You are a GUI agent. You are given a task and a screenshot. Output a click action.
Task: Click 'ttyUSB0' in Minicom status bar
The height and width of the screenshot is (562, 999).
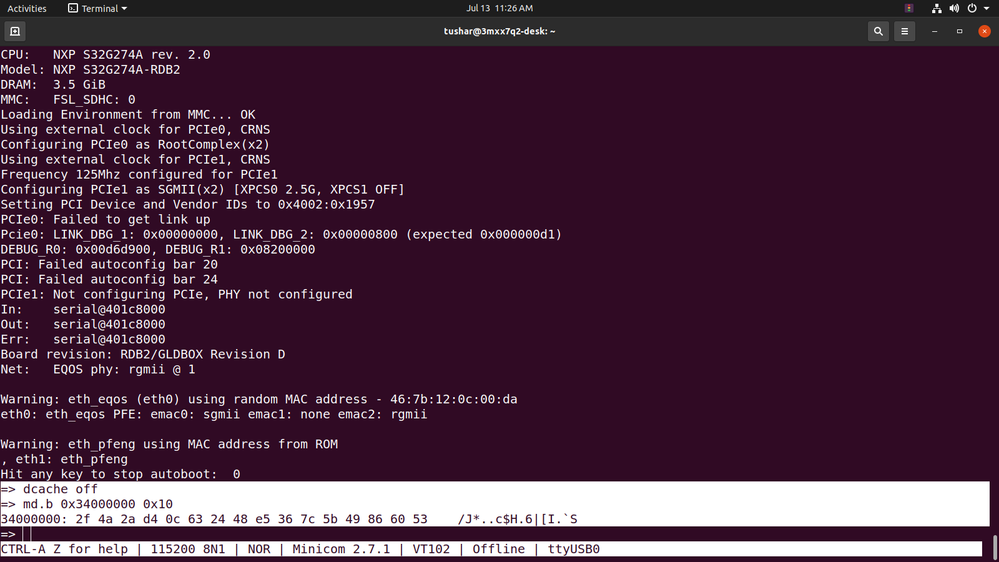pyautogui.click(x=573, y=549)
